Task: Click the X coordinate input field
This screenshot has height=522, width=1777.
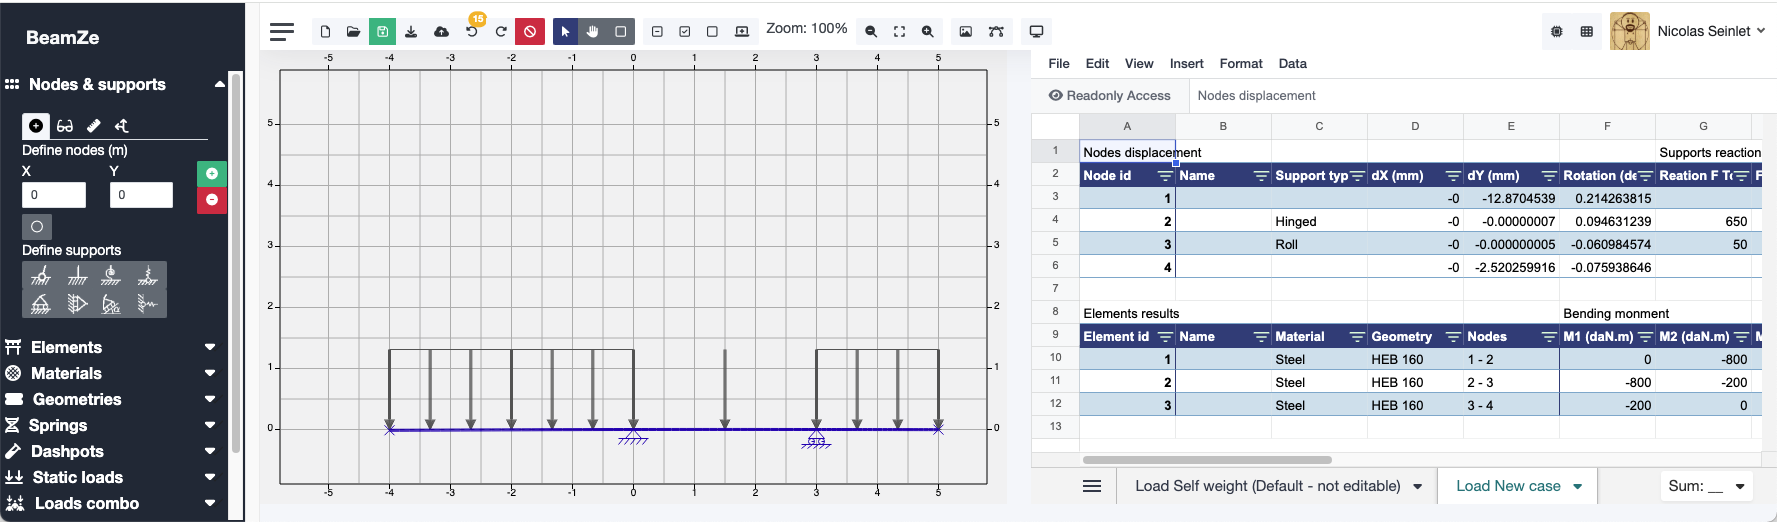Action: (x=54, y=195)
